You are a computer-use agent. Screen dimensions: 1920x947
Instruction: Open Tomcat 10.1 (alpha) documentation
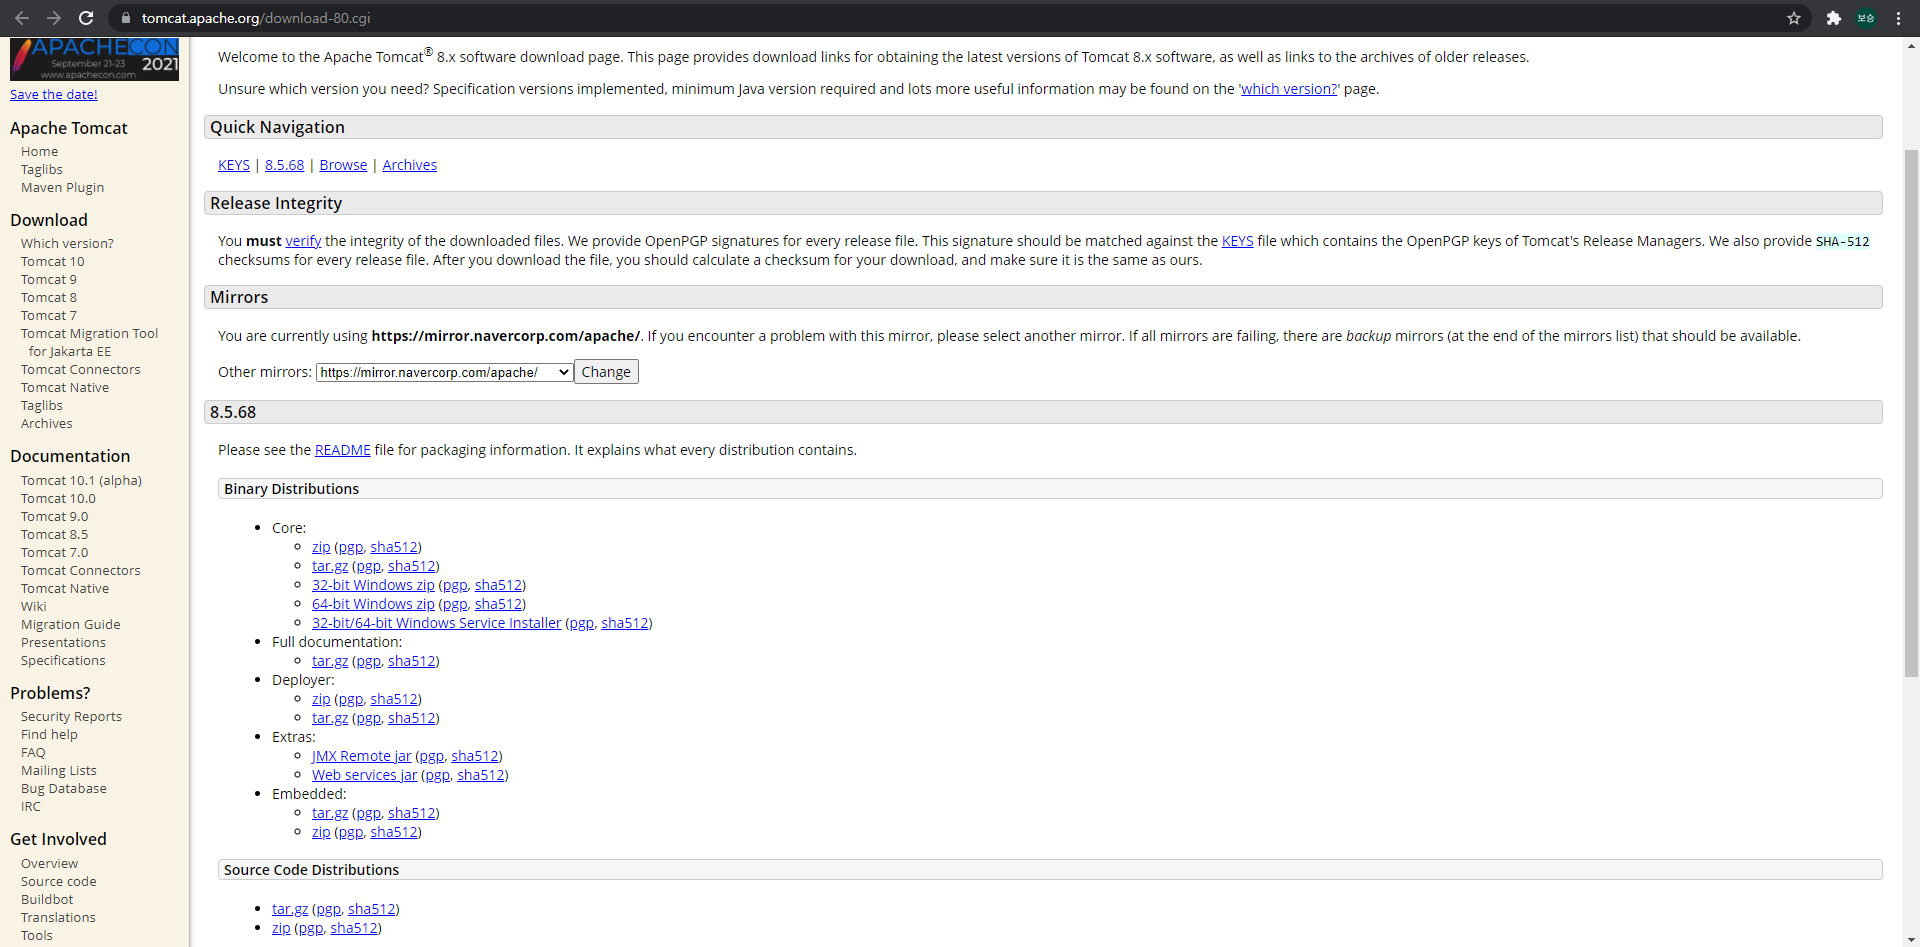click(x=81, y=481)
